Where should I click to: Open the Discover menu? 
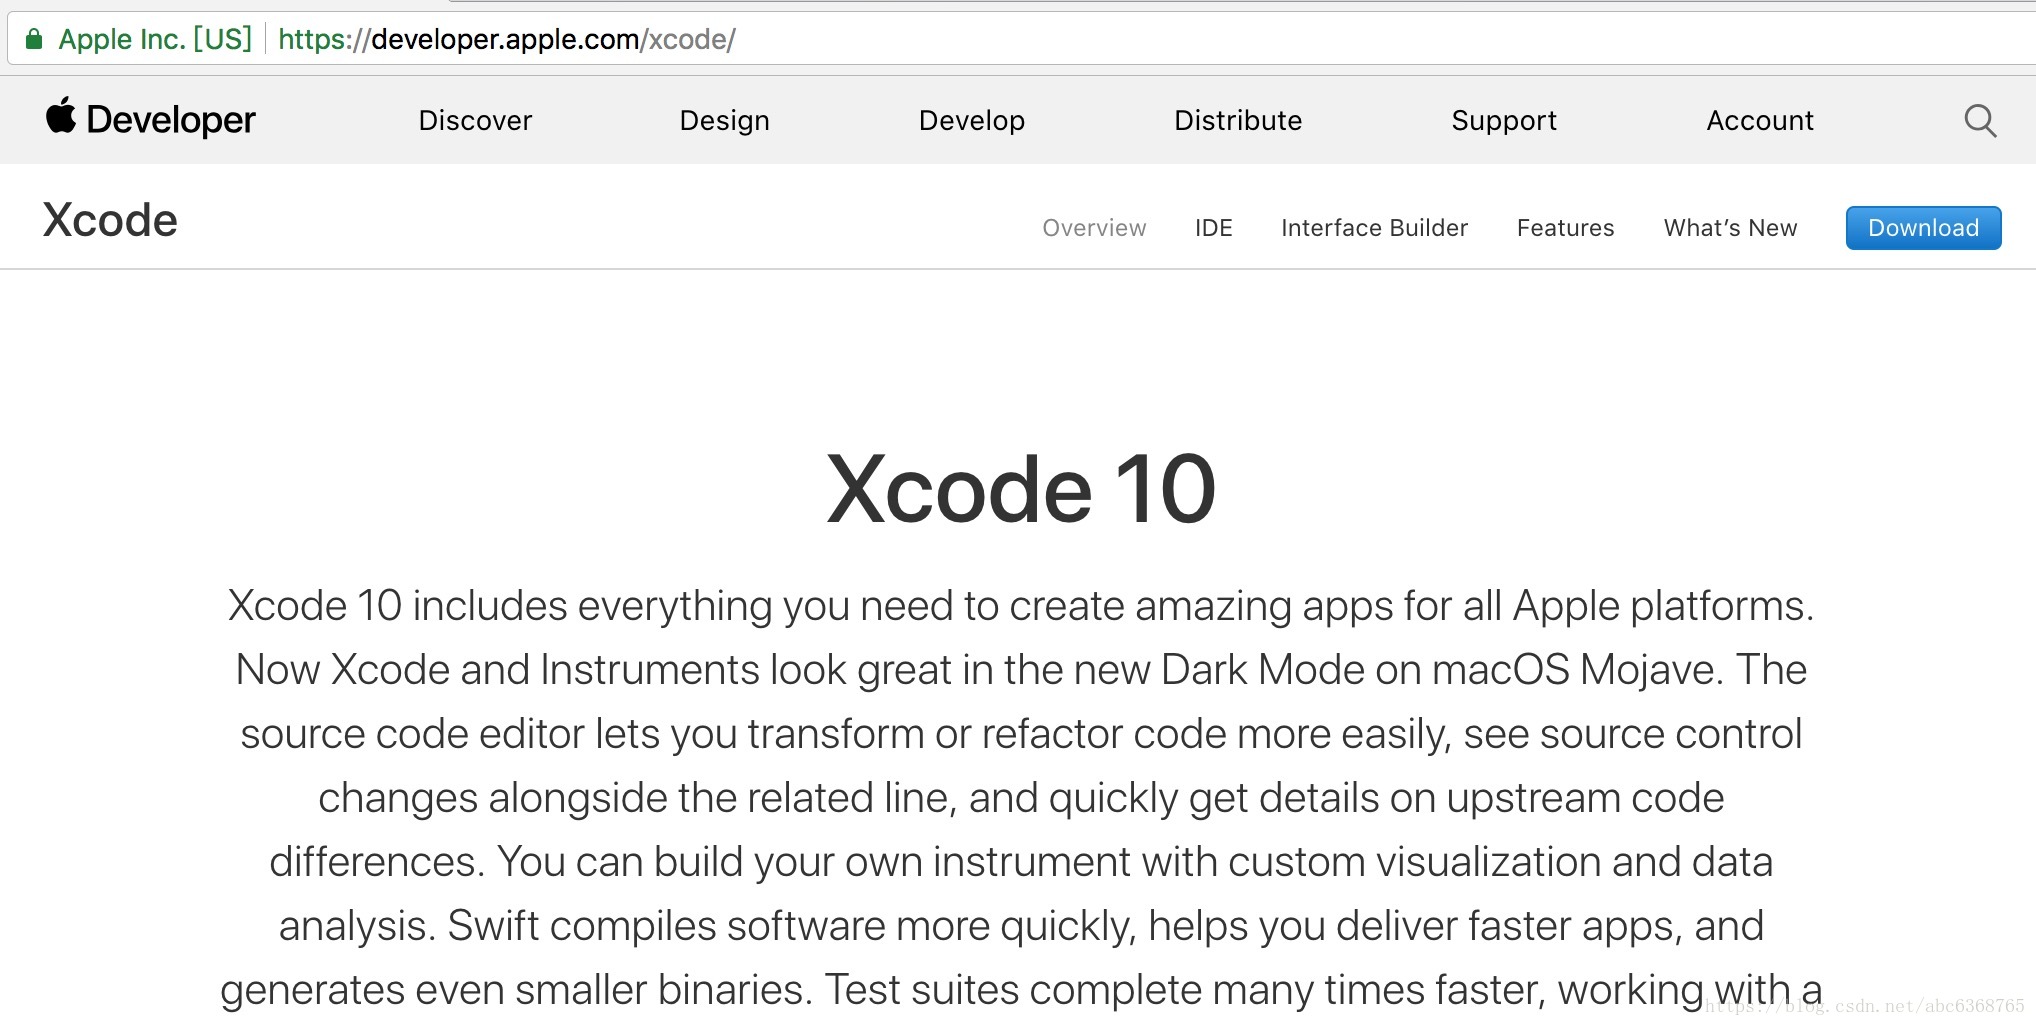(474, 120)
